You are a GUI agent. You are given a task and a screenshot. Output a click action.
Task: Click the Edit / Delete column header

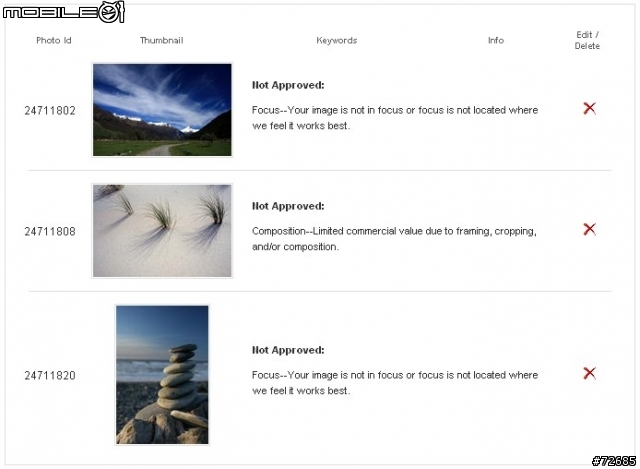click(587, 40)
